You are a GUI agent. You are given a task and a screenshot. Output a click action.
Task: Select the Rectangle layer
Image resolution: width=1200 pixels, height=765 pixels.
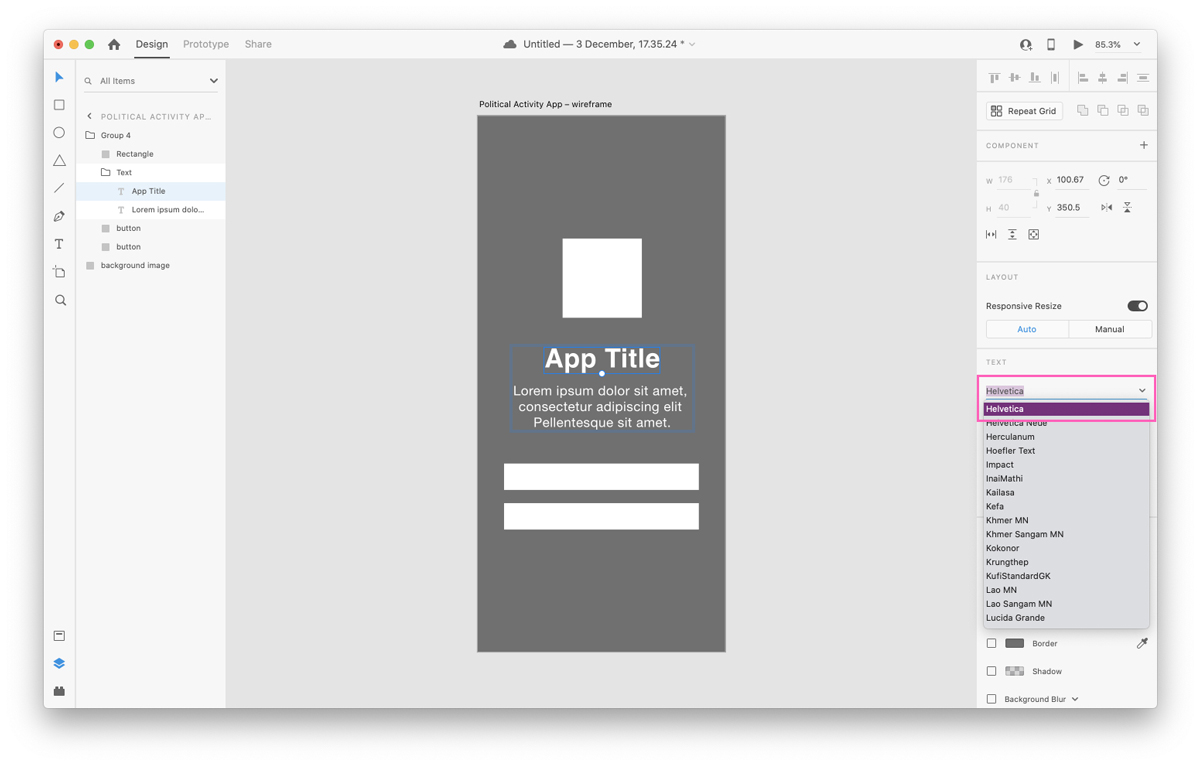150,154
